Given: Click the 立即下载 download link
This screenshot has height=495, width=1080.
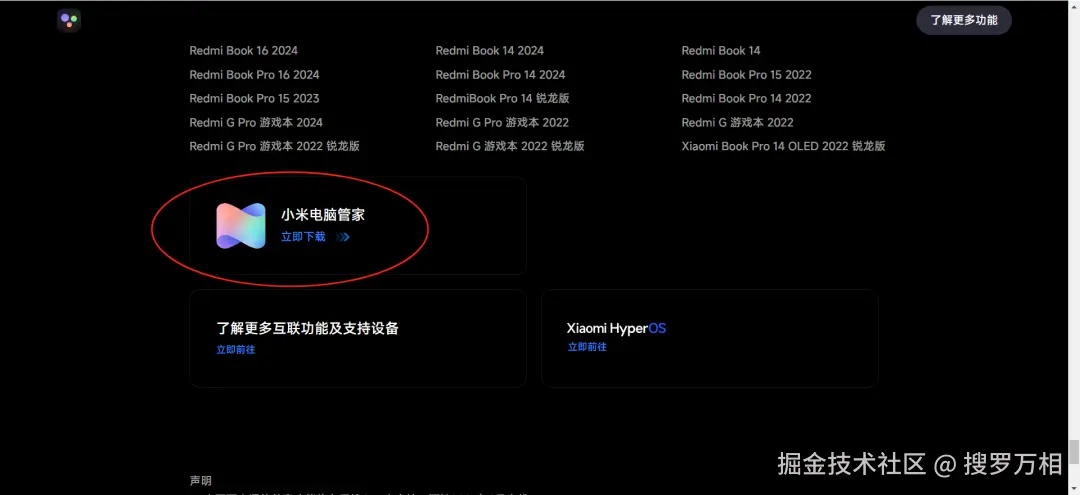Looking at the screenshot, I should pos(303,237).
